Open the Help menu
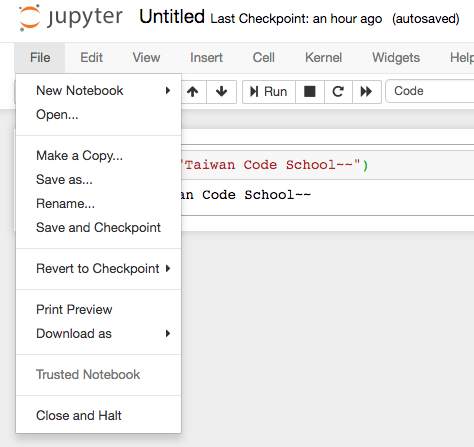The height and width of the screenshot is (447, 474). click(462, 58)
